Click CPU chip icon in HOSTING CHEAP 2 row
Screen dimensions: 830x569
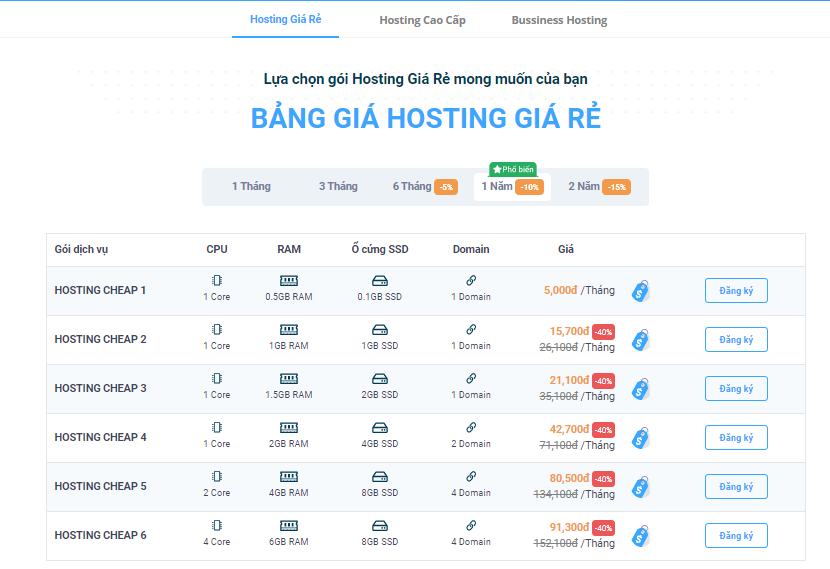pos(216,329)
